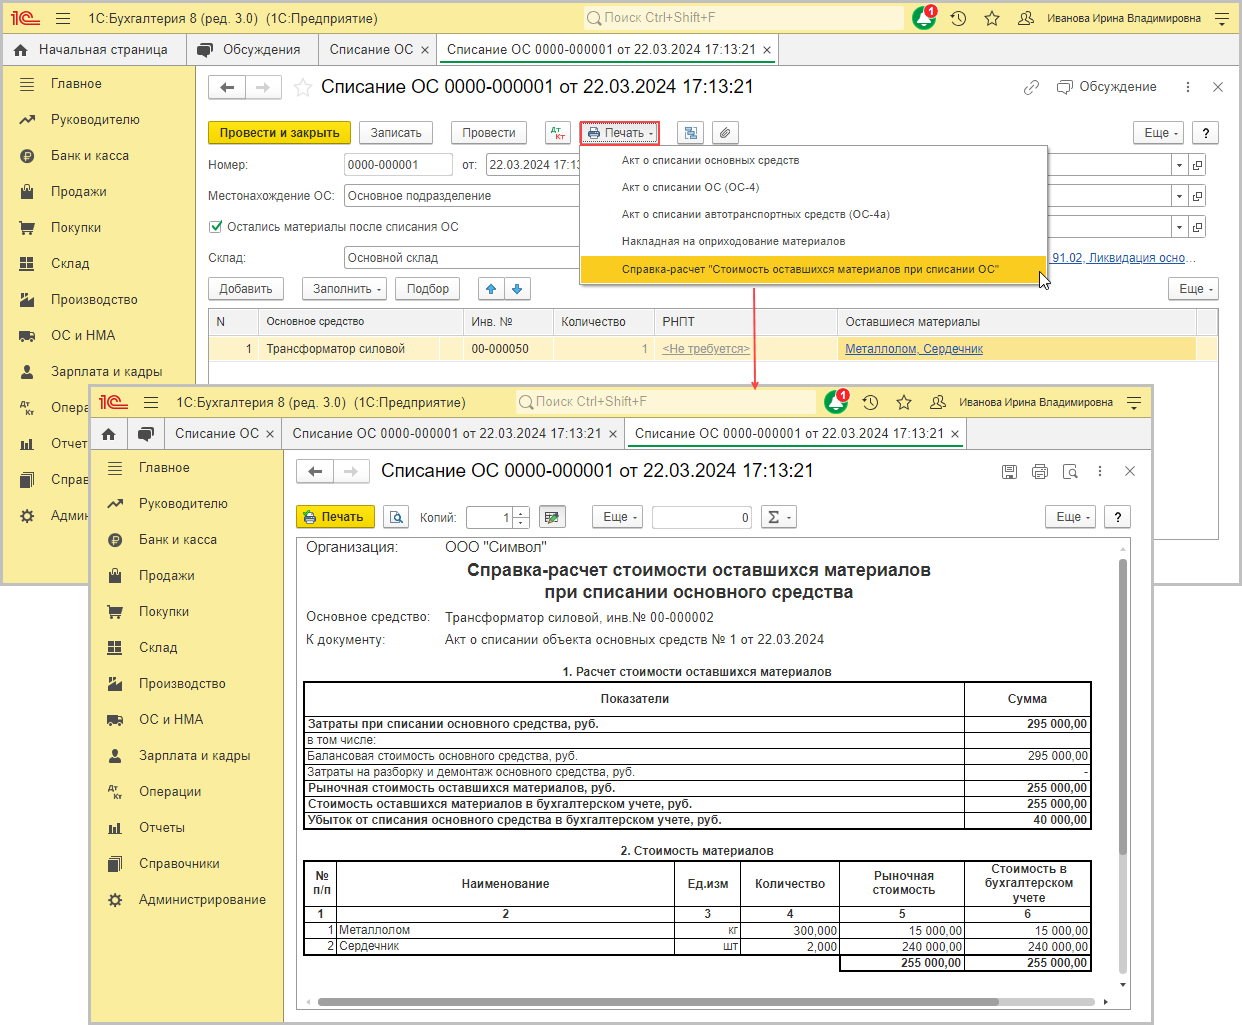
Task: Open the Металлолом, Сердечник link
Action: pyautogui.click(x=913, y=349)
